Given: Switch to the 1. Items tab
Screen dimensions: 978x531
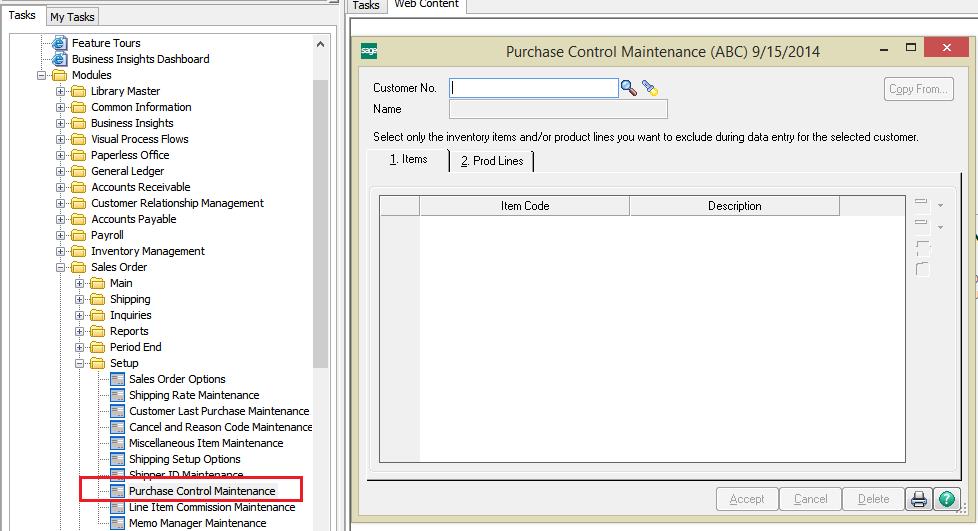Looking at the screenshot, I should [x=409, y=160].
